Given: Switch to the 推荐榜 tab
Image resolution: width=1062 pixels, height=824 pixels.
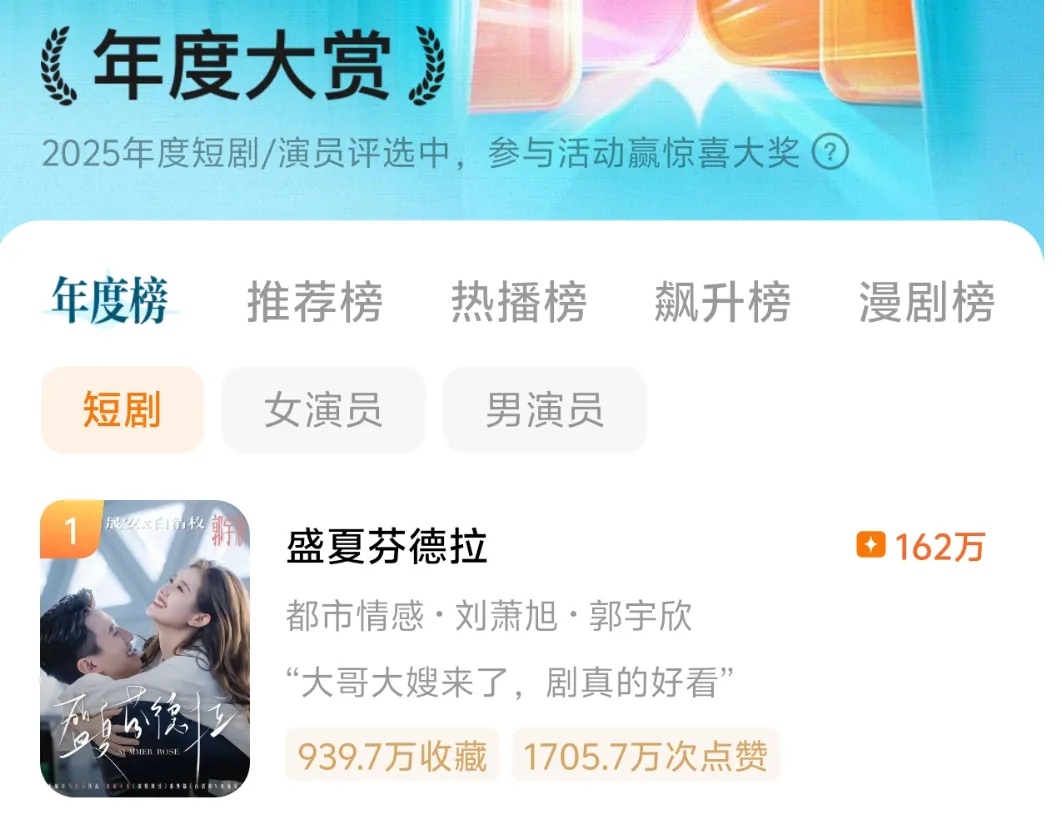Looking at the screenshot, I should click(315, 302).
